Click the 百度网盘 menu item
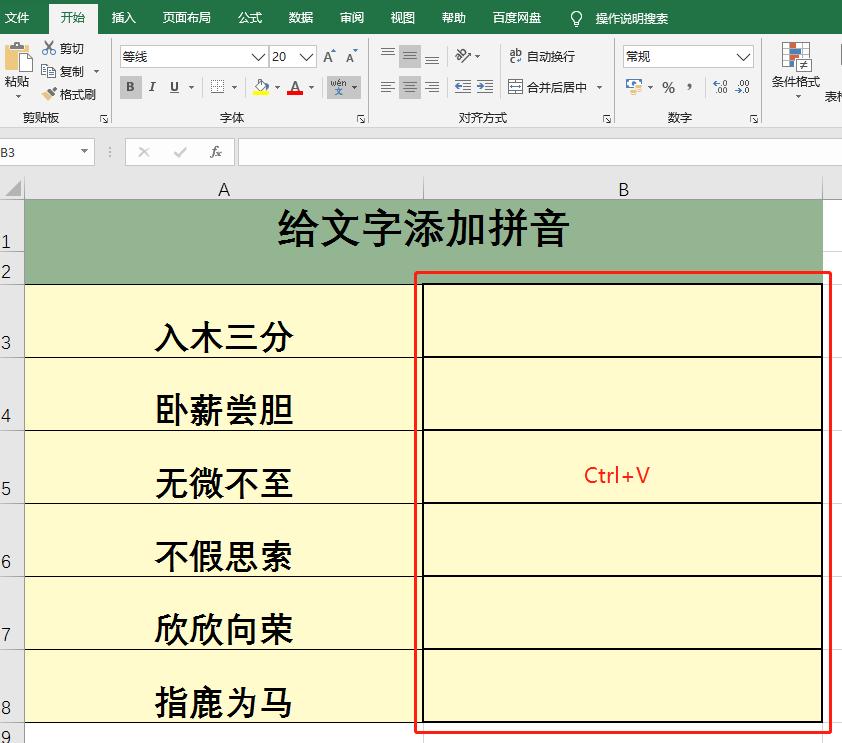The width and height of the screenshot is (842, 743). (x=516, y=17)
